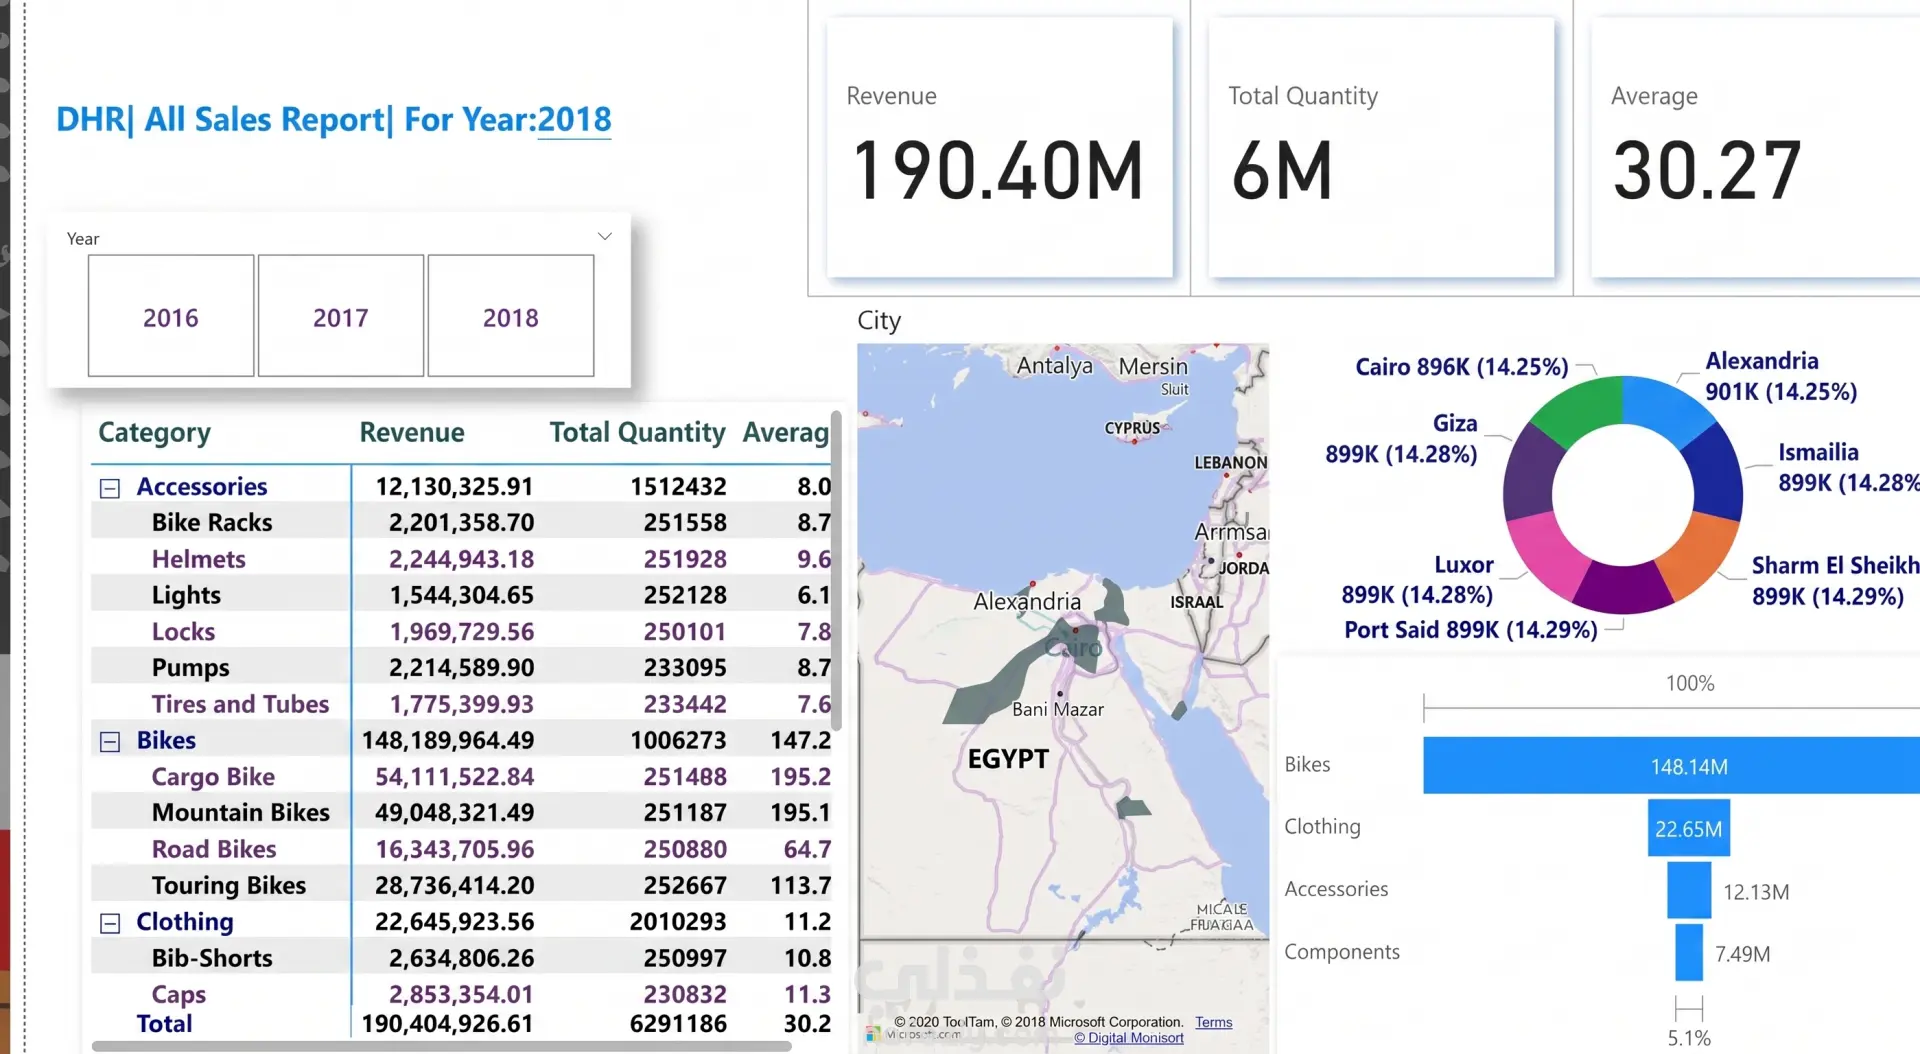
Task: Collapse the Clothing category row
Action: coord(110,923)
